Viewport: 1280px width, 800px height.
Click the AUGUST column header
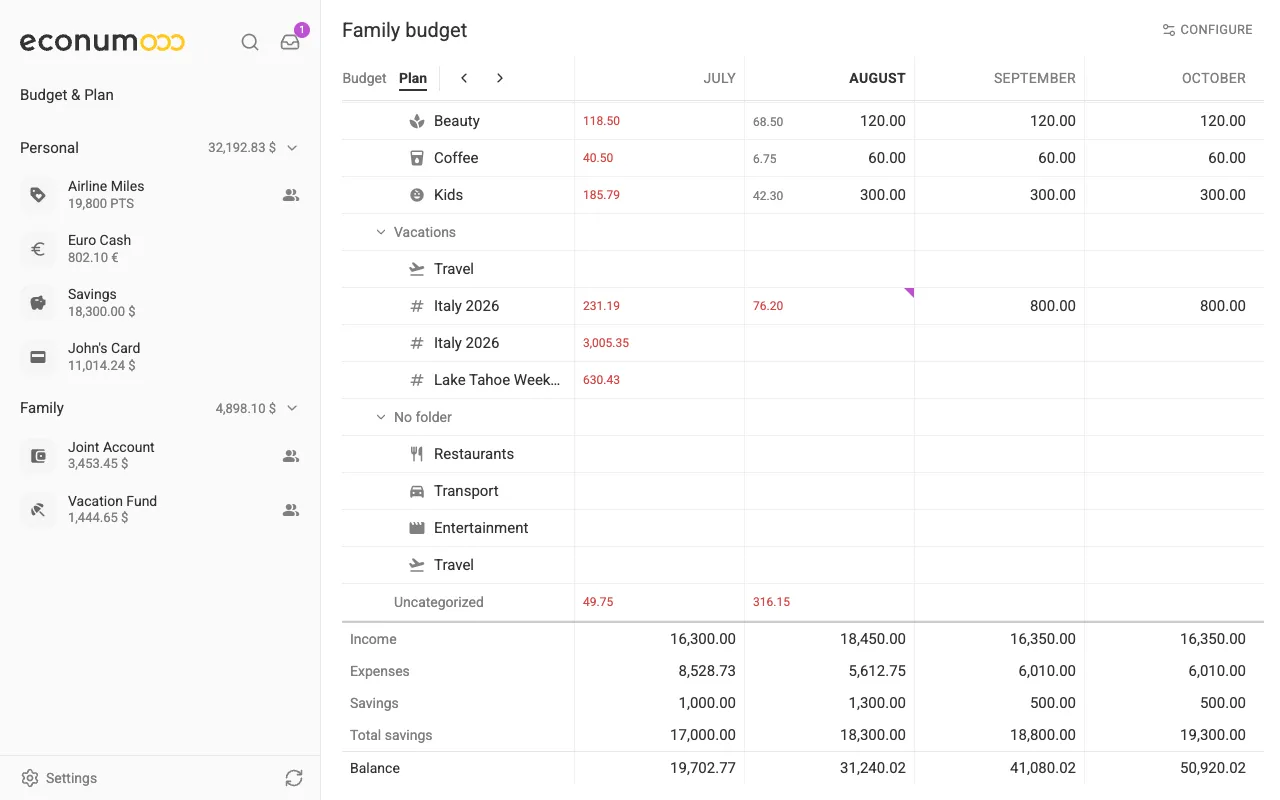tap(877, 78)
